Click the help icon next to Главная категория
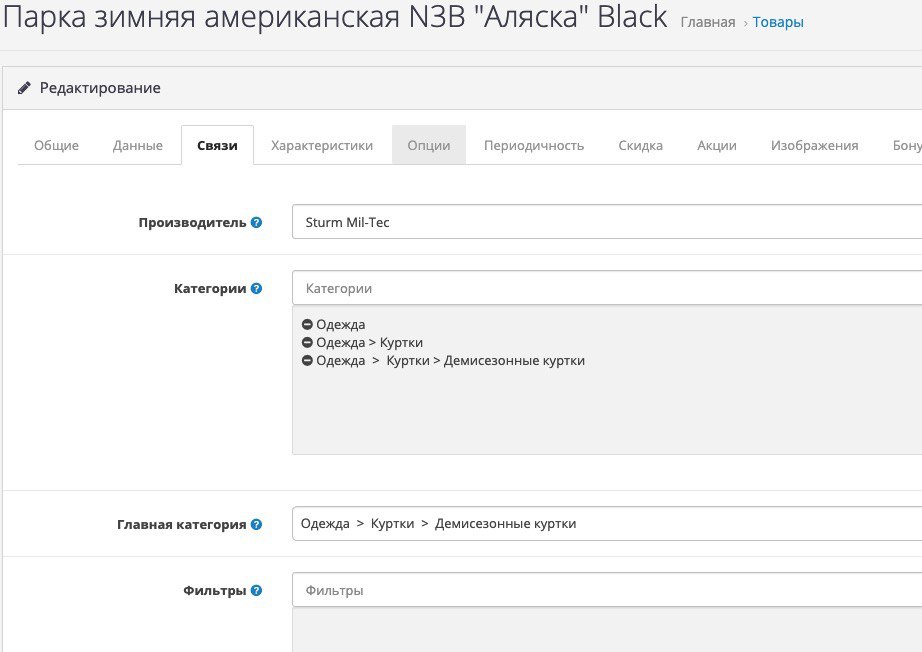922x652 pixels. [x=256, y=524]
